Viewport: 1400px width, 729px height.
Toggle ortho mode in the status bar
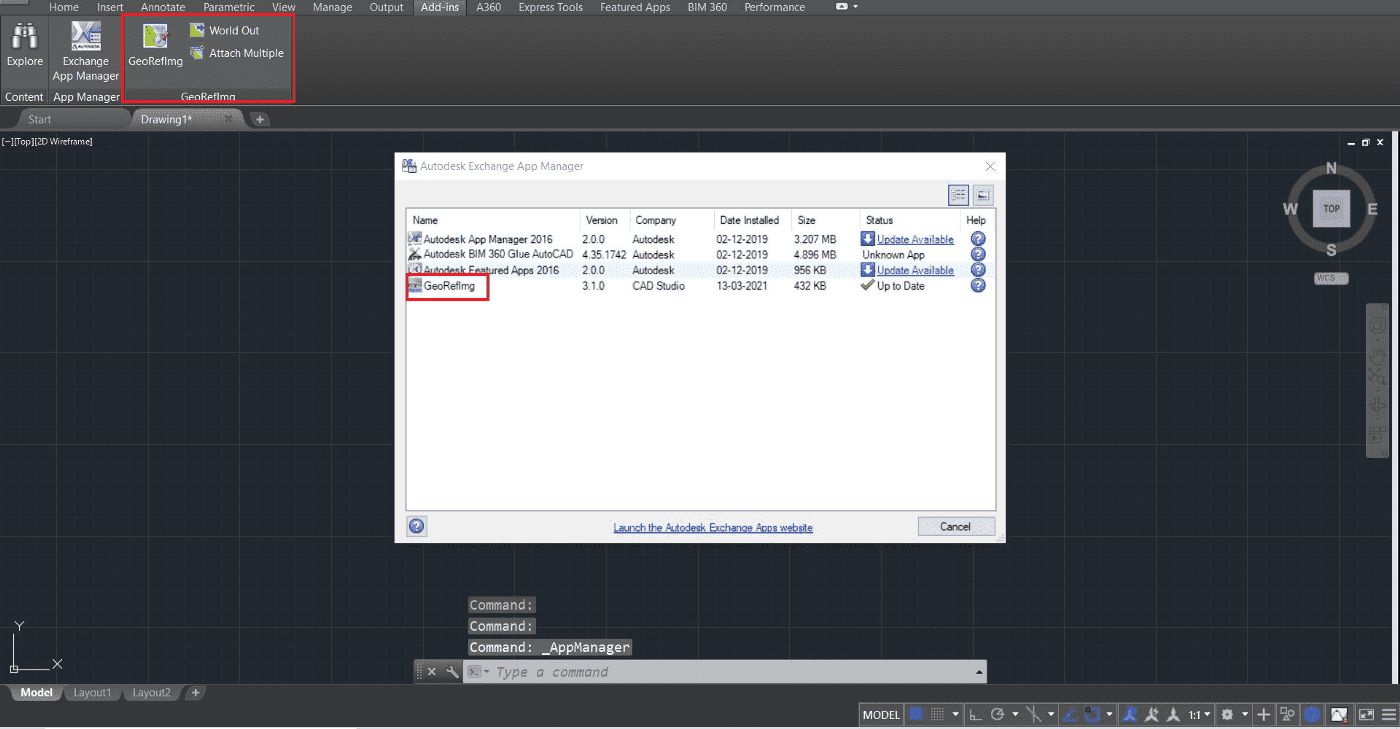974,715
